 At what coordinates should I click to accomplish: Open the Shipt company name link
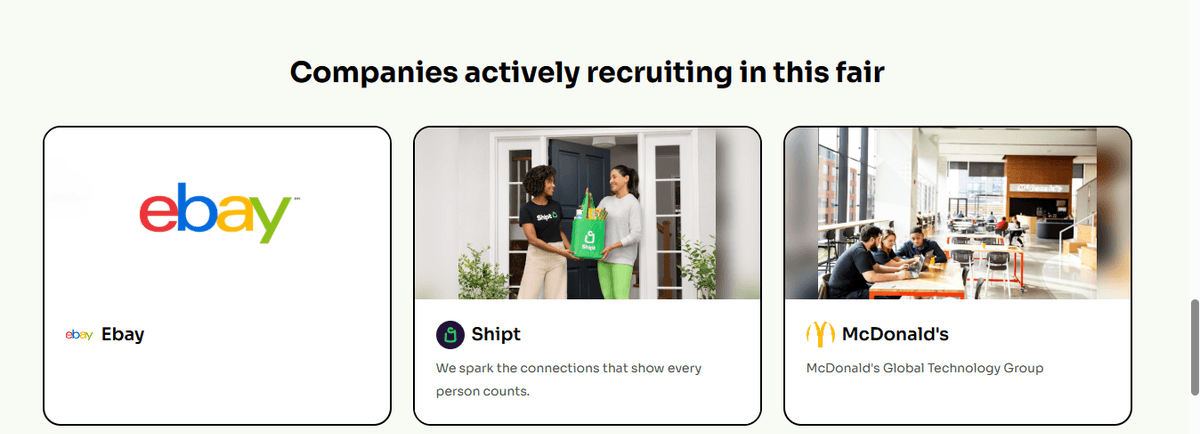point(496,334)
